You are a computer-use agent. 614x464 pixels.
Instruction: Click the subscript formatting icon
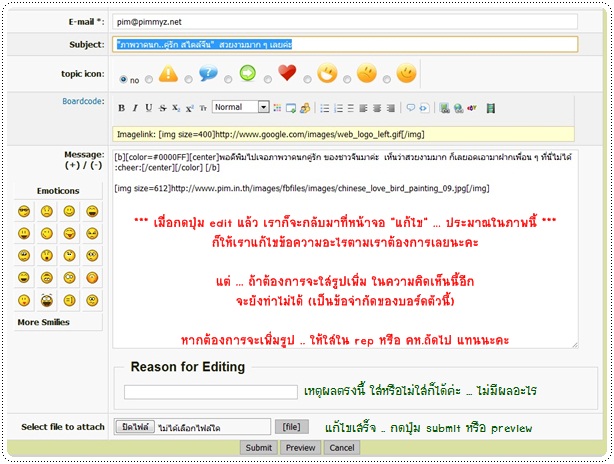point(174,108)
